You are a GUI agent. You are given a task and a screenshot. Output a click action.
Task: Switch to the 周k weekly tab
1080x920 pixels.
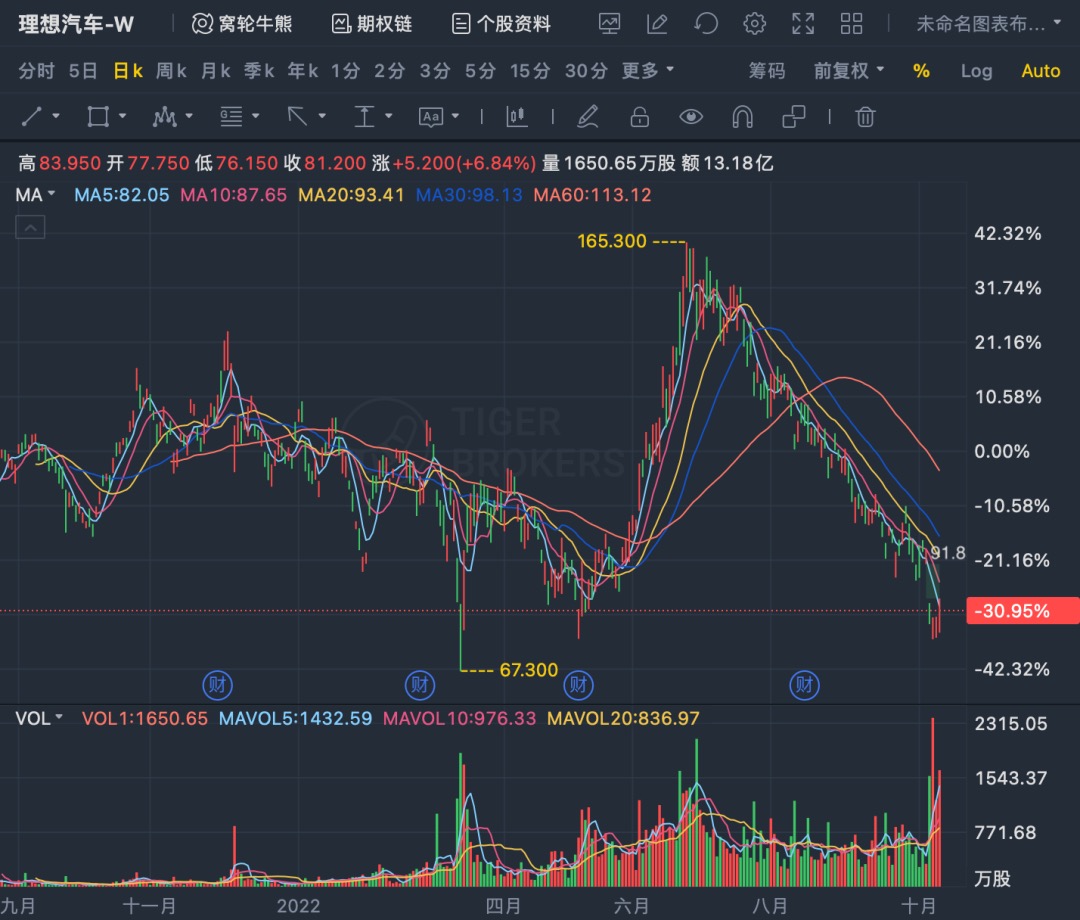click(x=171, y=71)
